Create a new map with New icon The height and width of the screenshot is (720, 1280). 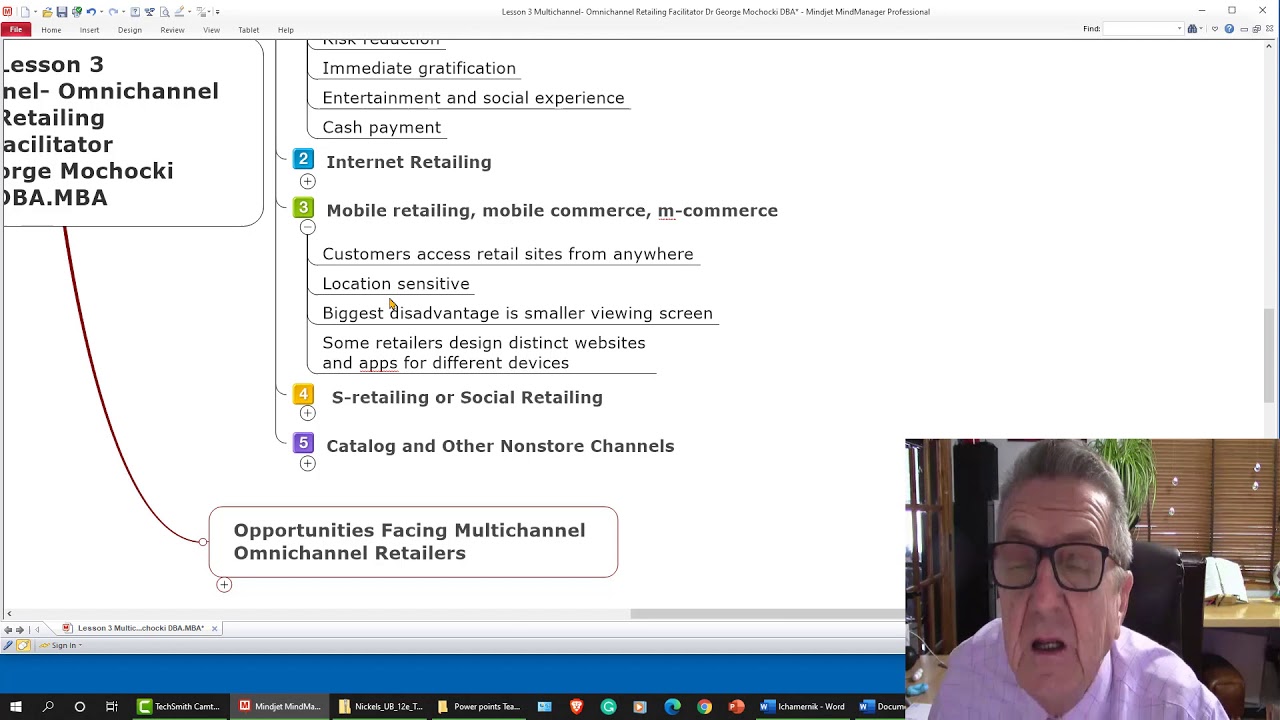coord(25,12)
